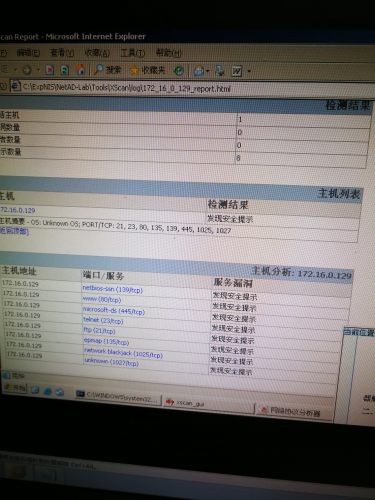Go to the Home page icon
The width and height of the screenshot is (375, 500).
80,70
